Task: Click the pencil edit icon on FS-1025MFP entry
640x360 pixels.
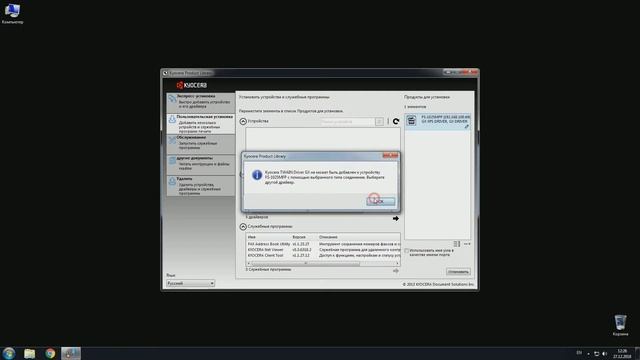Action: (x=467, y=127)
